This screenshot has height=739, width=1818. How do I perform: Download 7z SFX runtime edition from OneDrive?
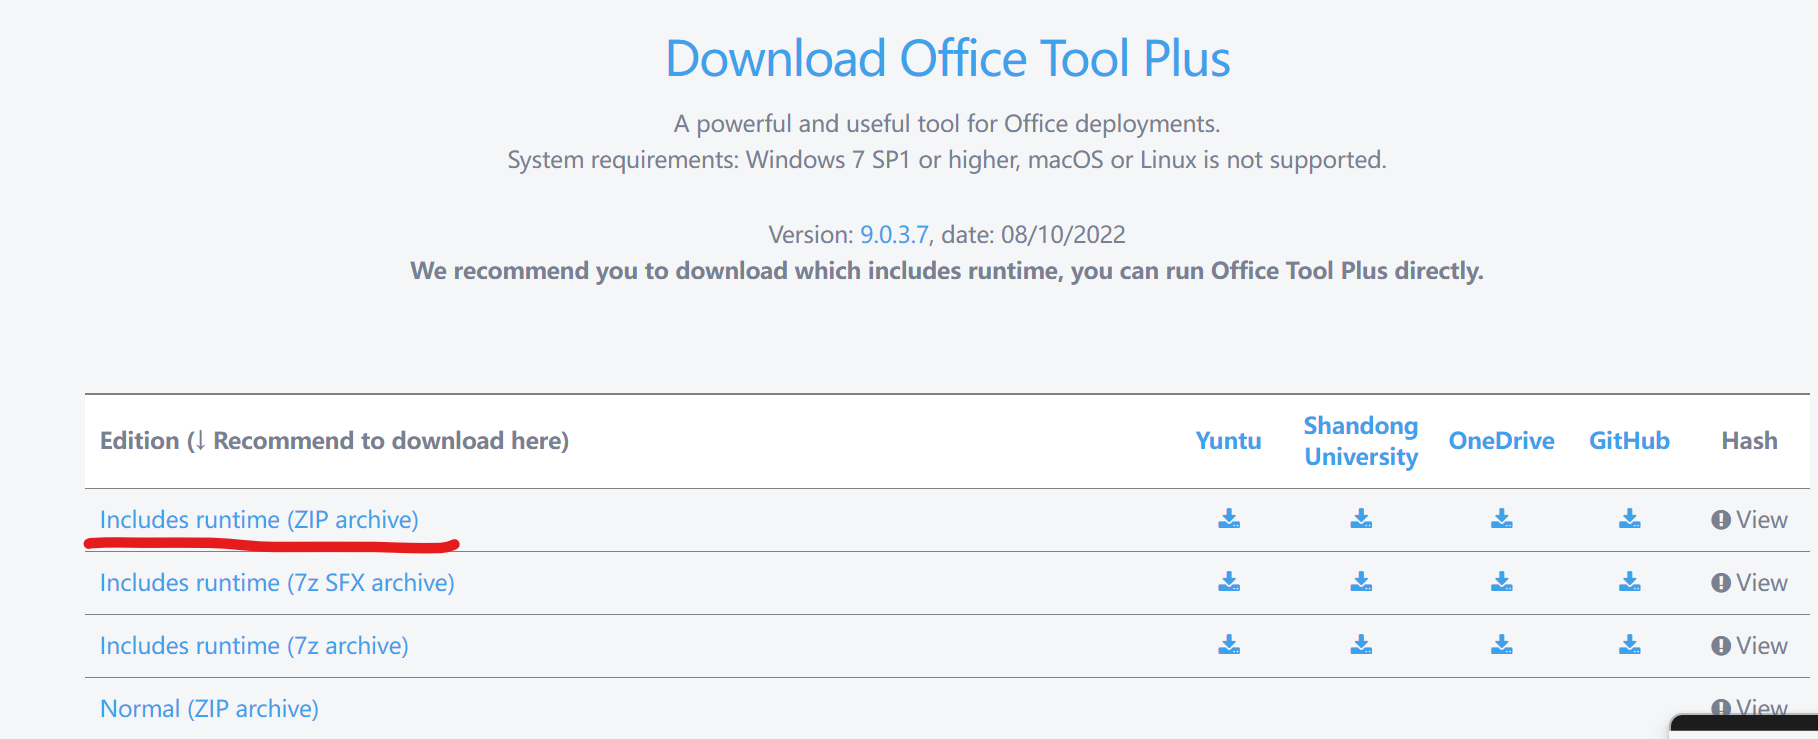click(x=1501, y=582)
